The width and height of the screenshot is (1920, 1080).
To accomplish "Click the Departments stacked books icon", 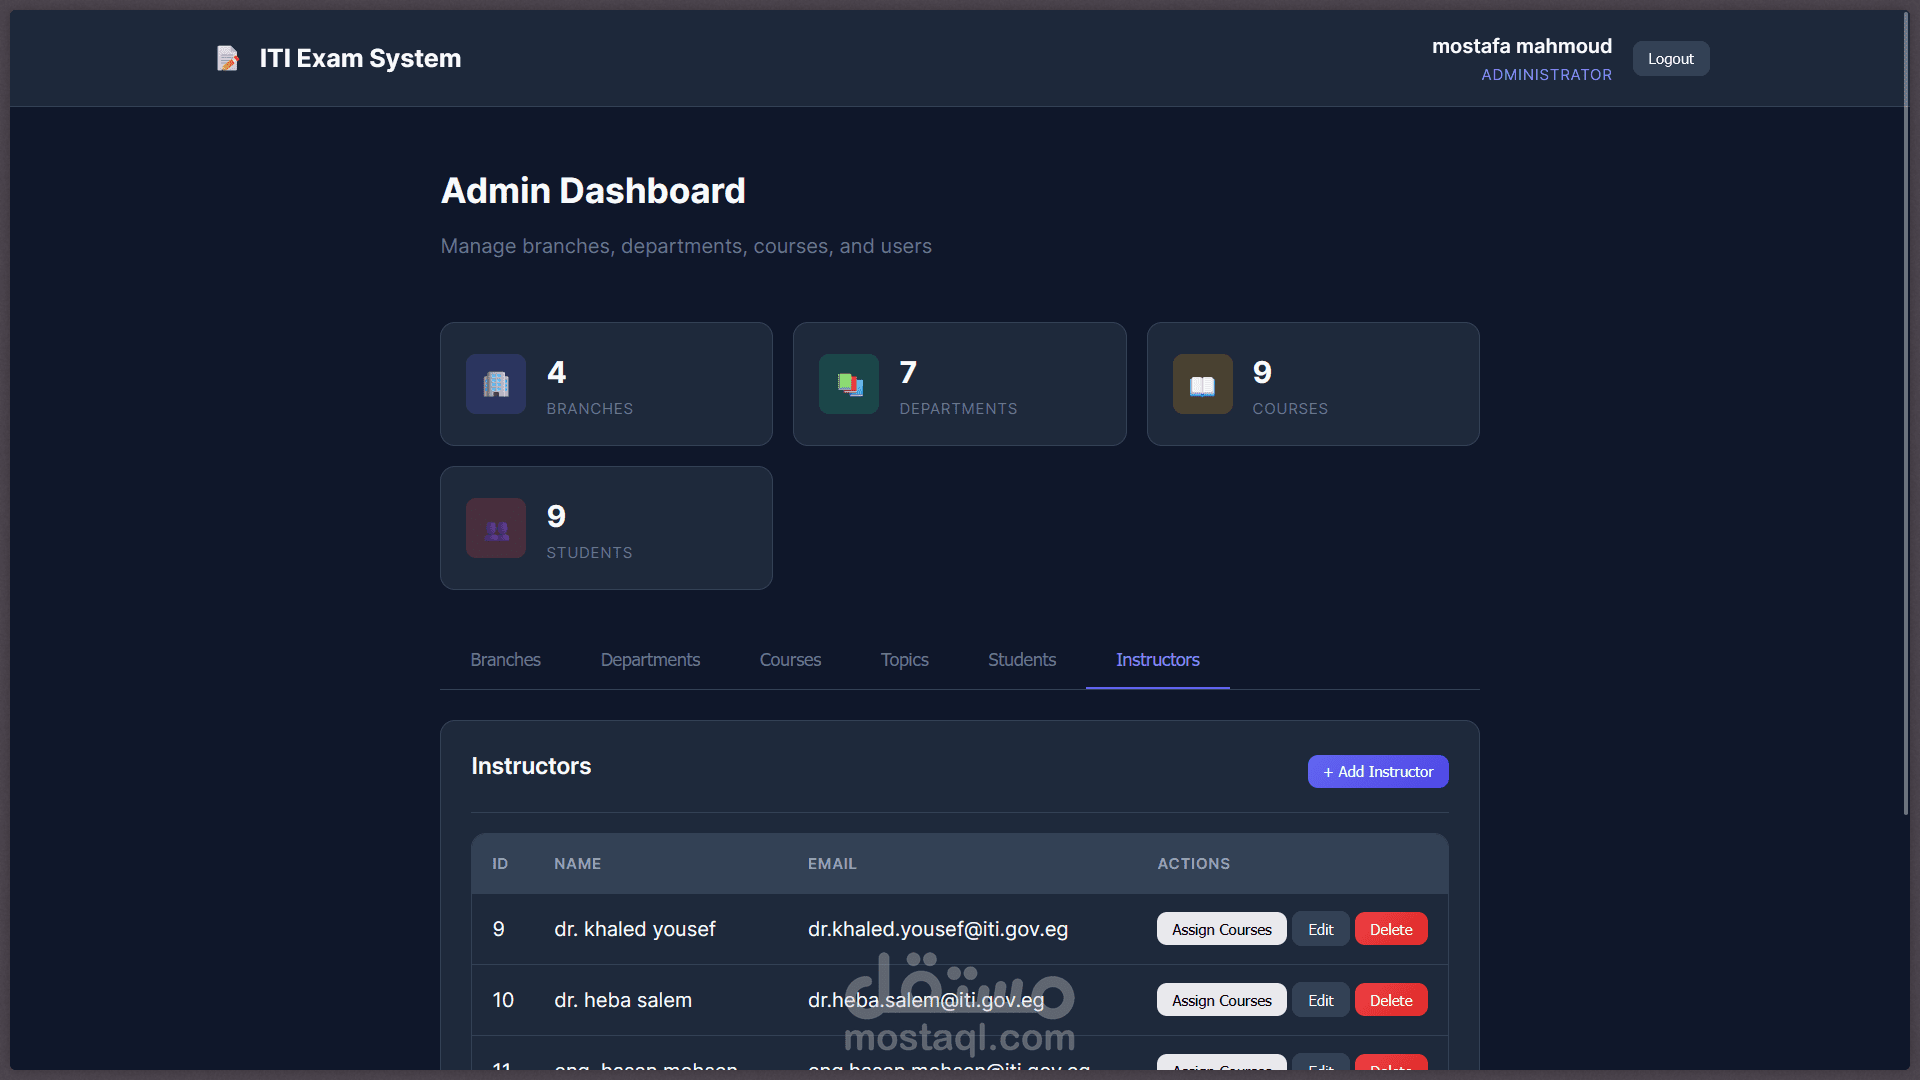I will 849,384.
